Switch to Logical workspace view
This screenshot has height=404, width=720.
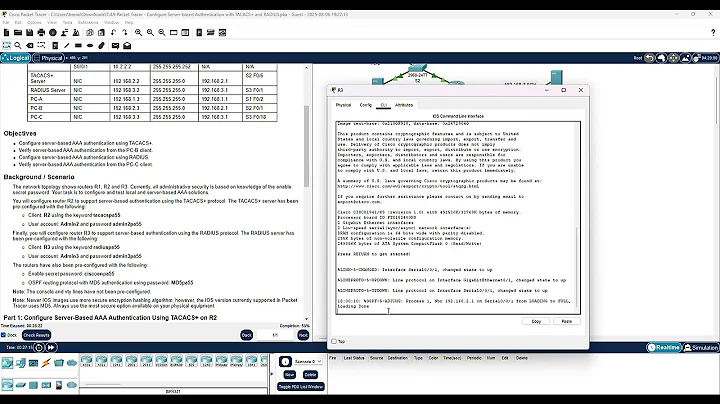point(16,58)
